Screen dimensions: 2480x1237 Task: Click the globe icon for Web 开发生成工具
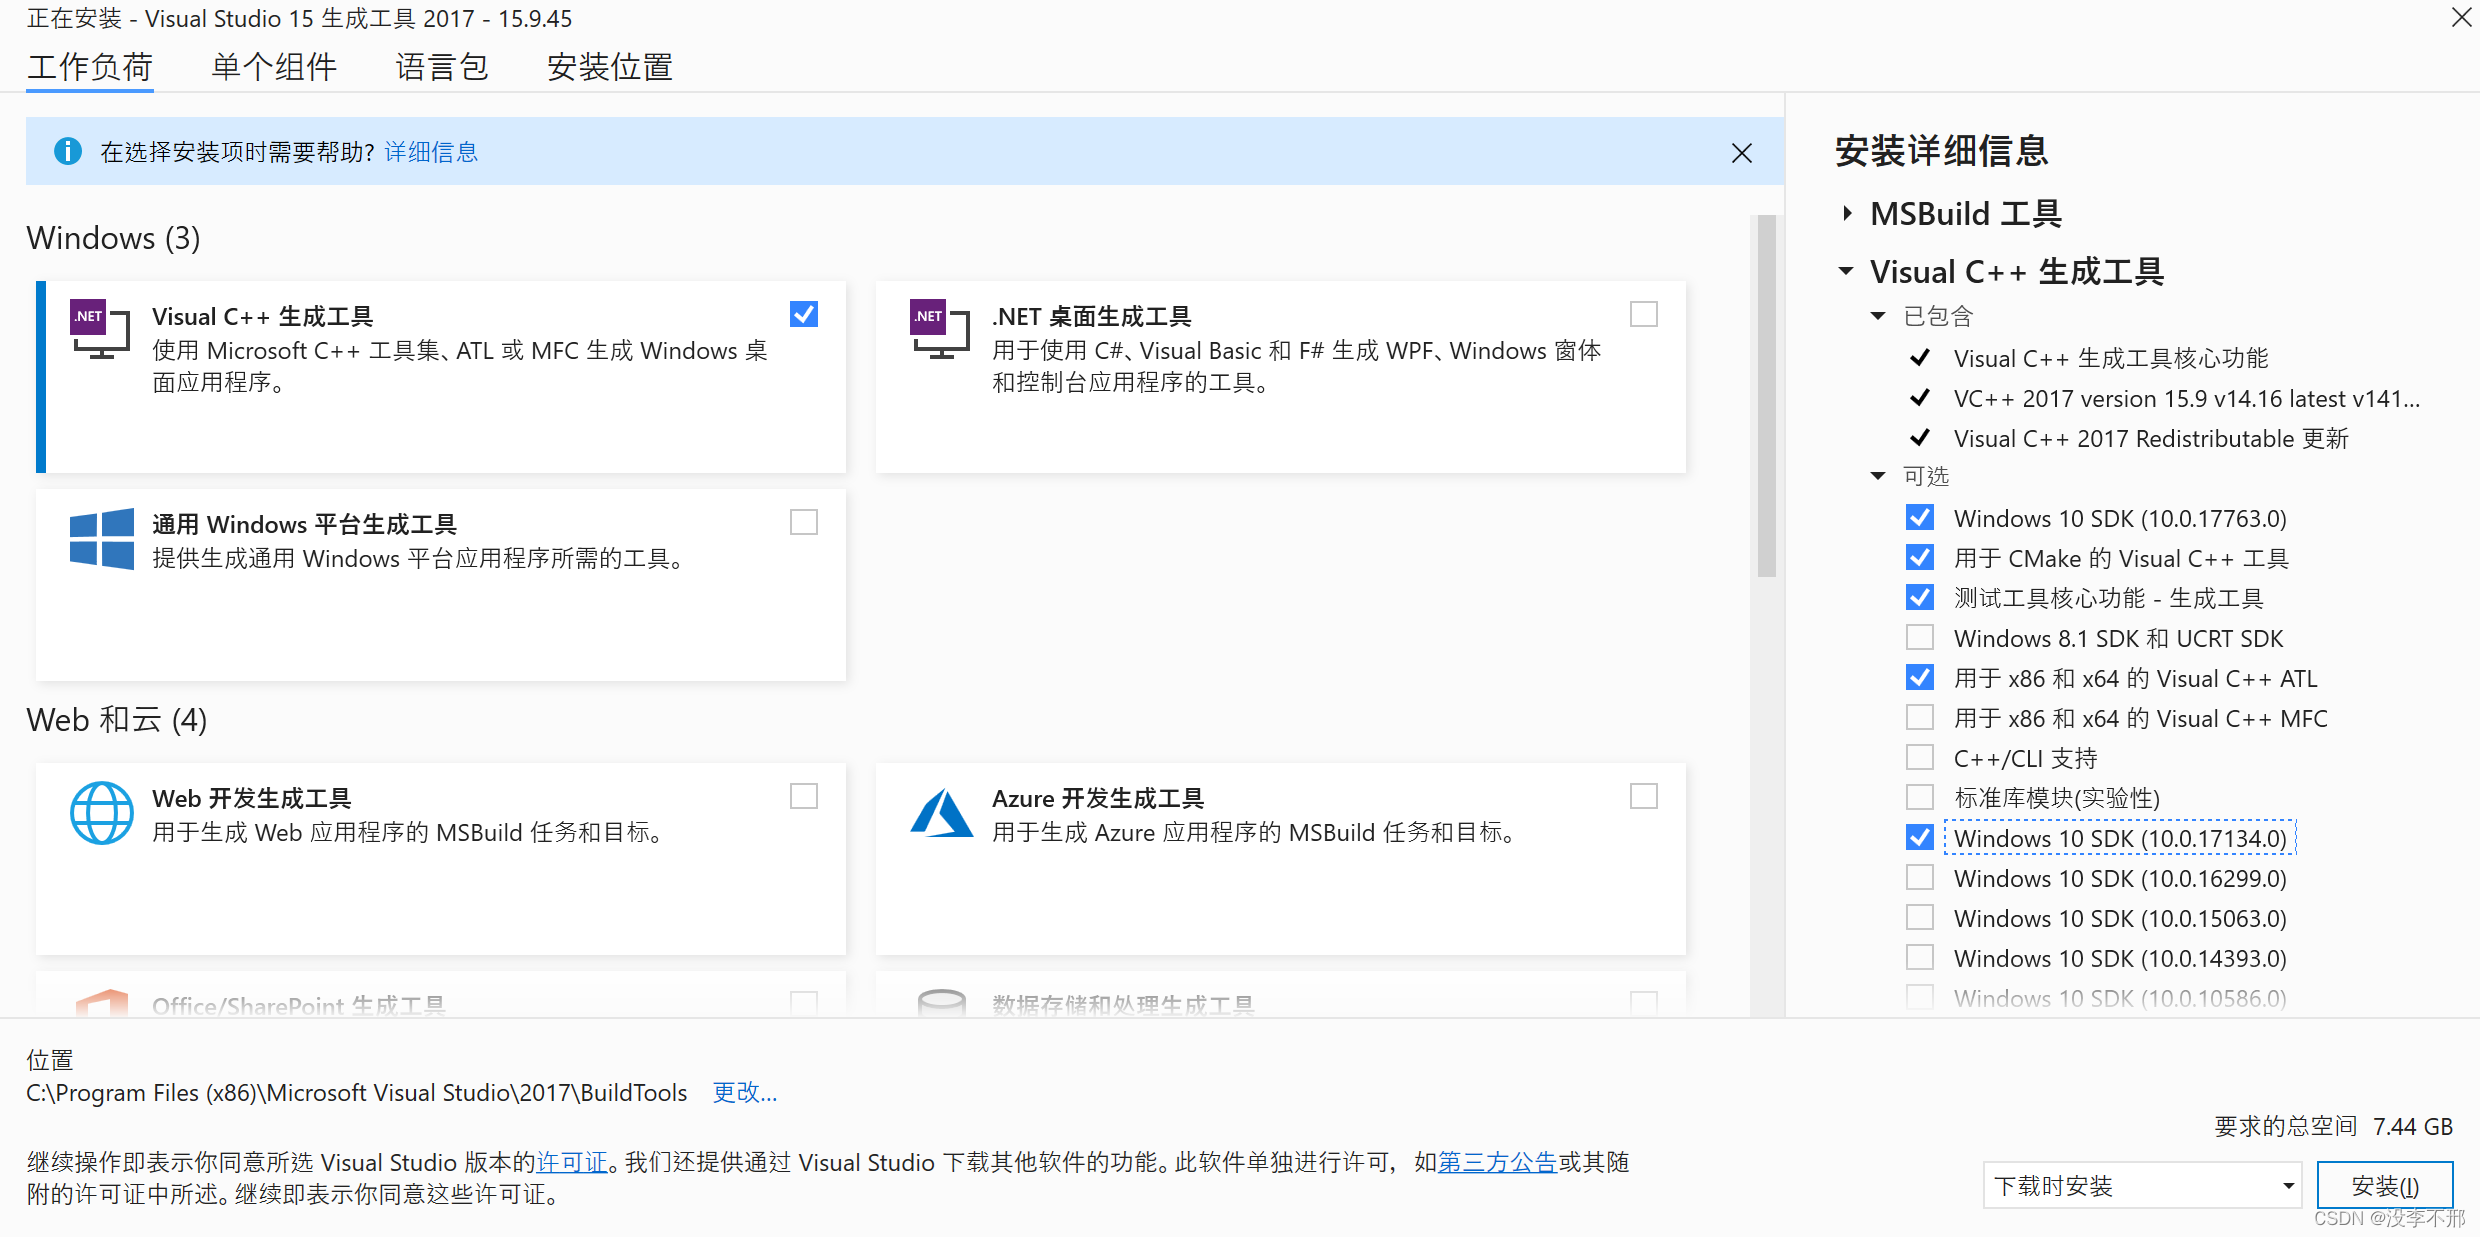pyautogui.click(x=101, y=813)
